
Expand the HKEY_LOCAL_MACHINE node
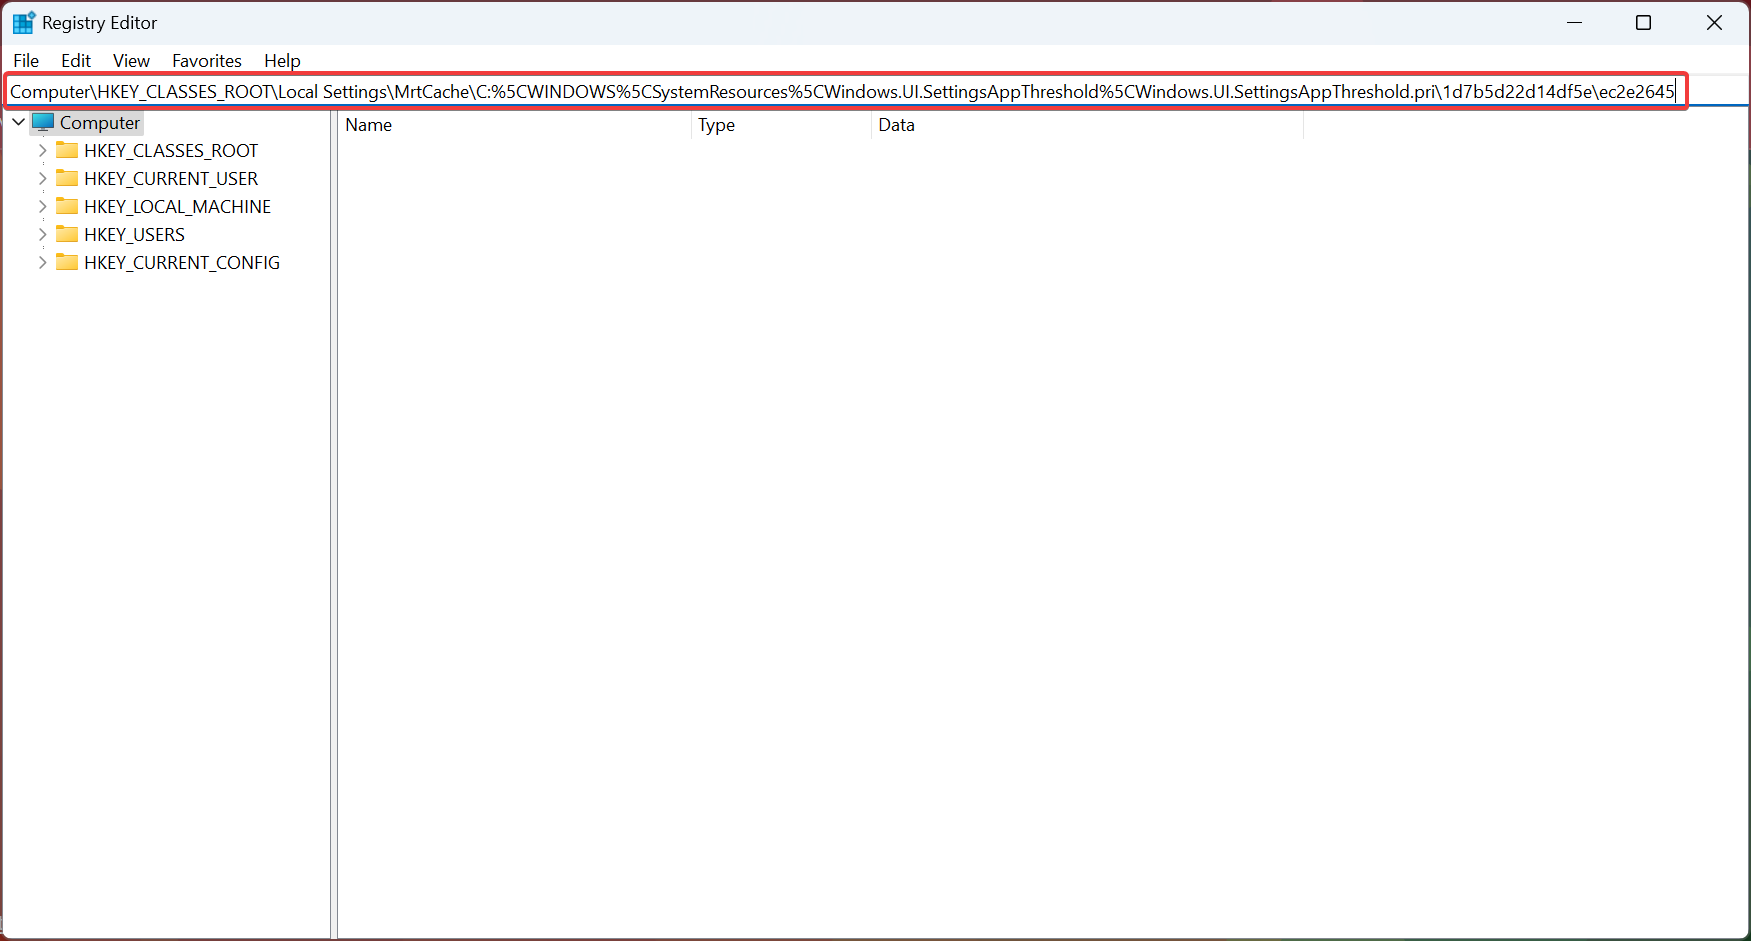42,207
